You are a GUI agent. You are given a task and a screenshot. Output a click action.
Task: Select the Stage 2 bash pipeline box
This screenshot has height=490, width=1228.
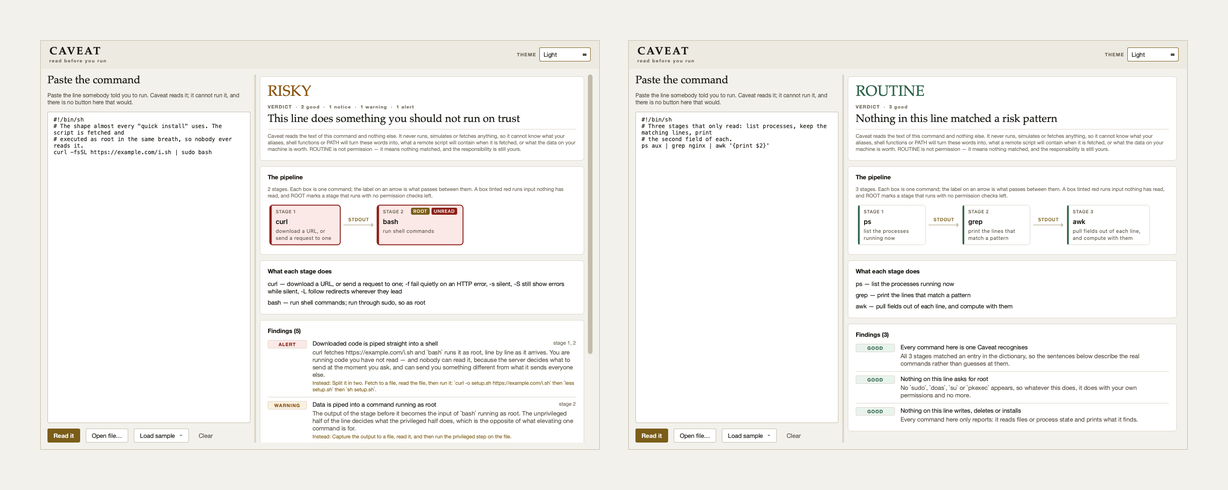[420, 225]
